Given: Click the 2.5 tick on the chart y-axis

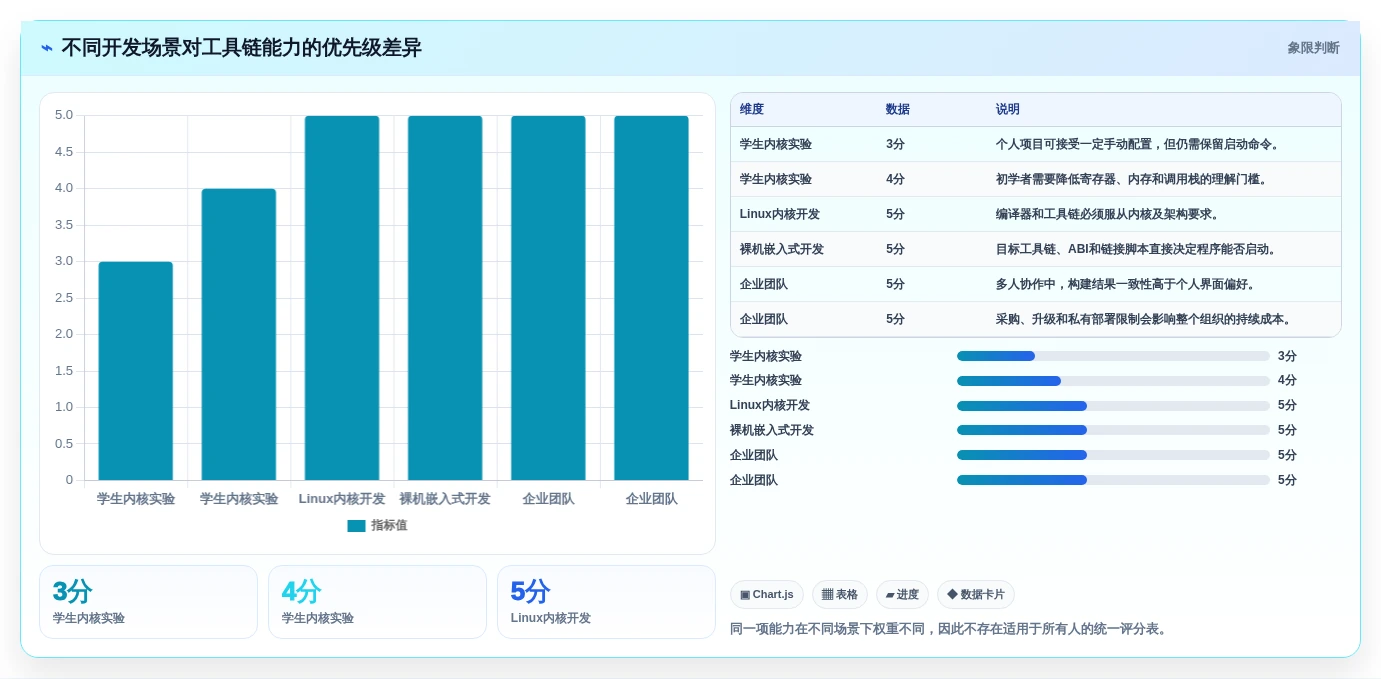Looking at the screenshot, I should pos(64,297).
